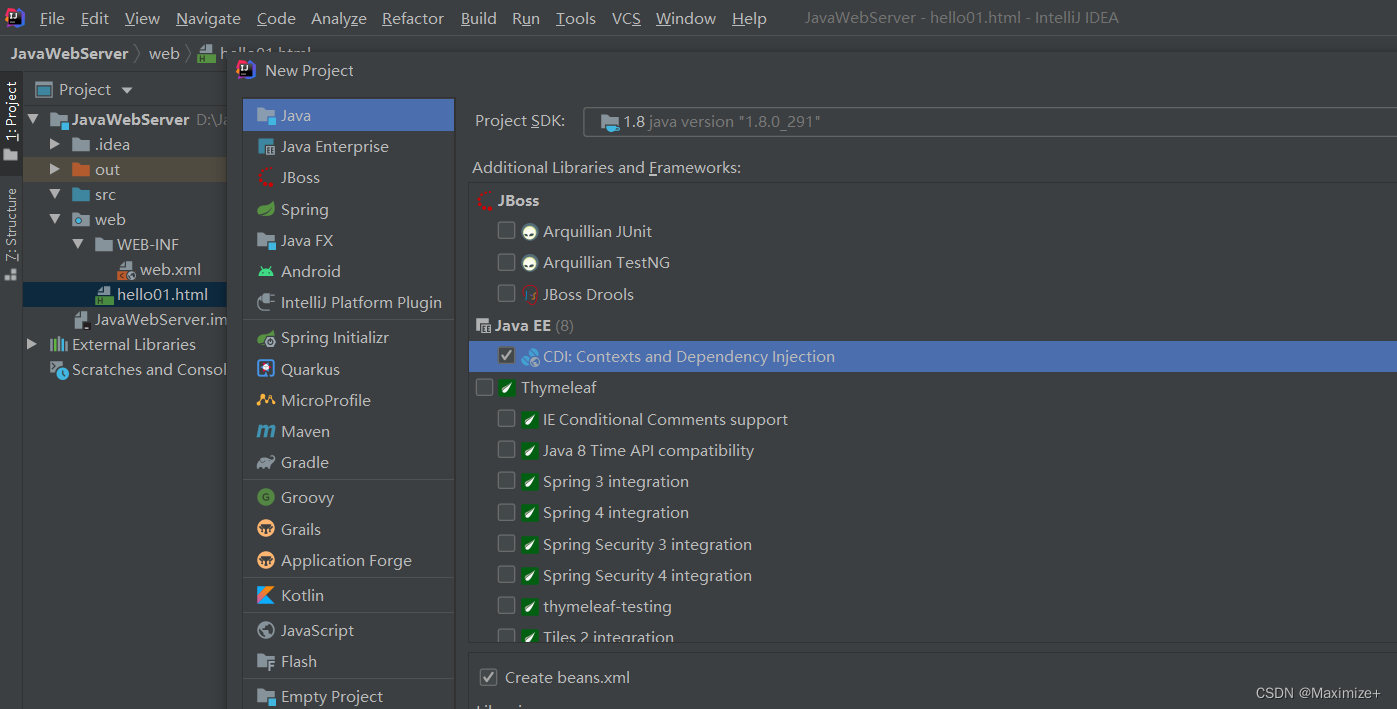Screen dimensions: 1397x709
Task: Choose Maven project type icon
Action: click(x=266, y=431)
